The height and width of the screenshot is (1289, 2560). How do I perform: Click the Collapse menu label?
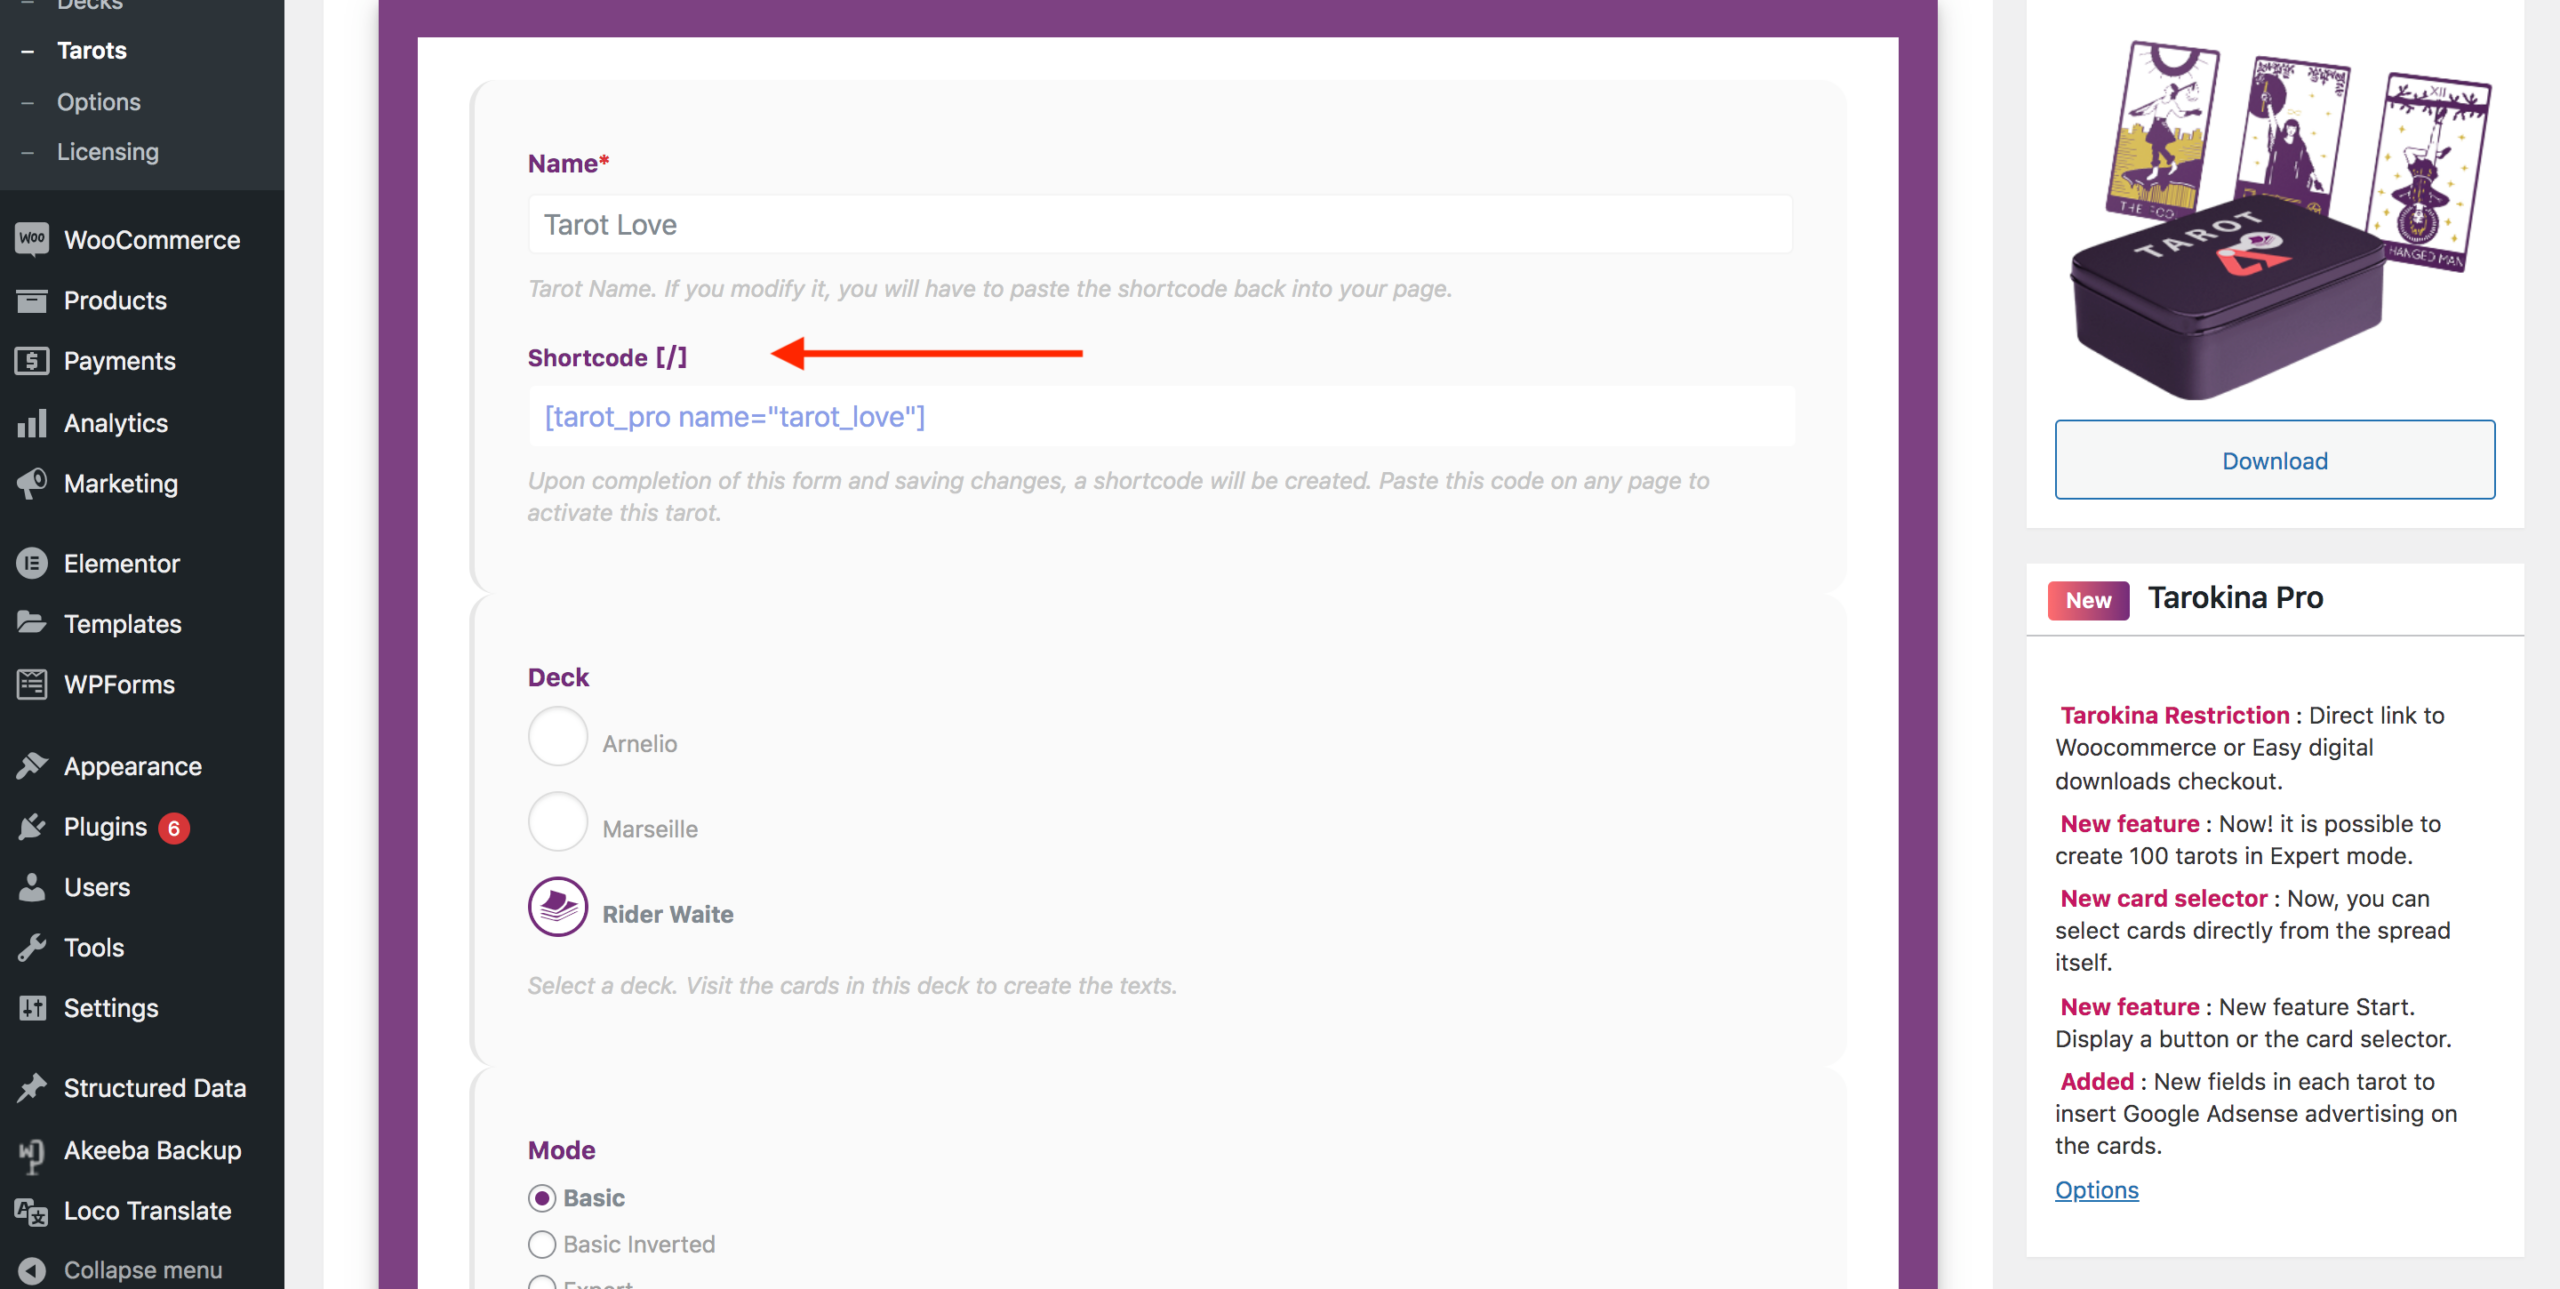tap(143, 1270)
